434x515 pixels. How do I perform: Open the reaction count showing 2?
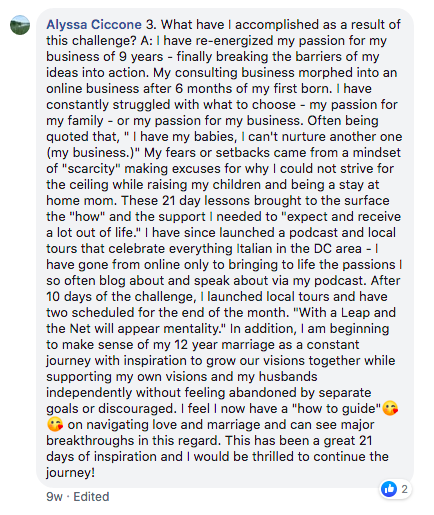pos(404,489)
